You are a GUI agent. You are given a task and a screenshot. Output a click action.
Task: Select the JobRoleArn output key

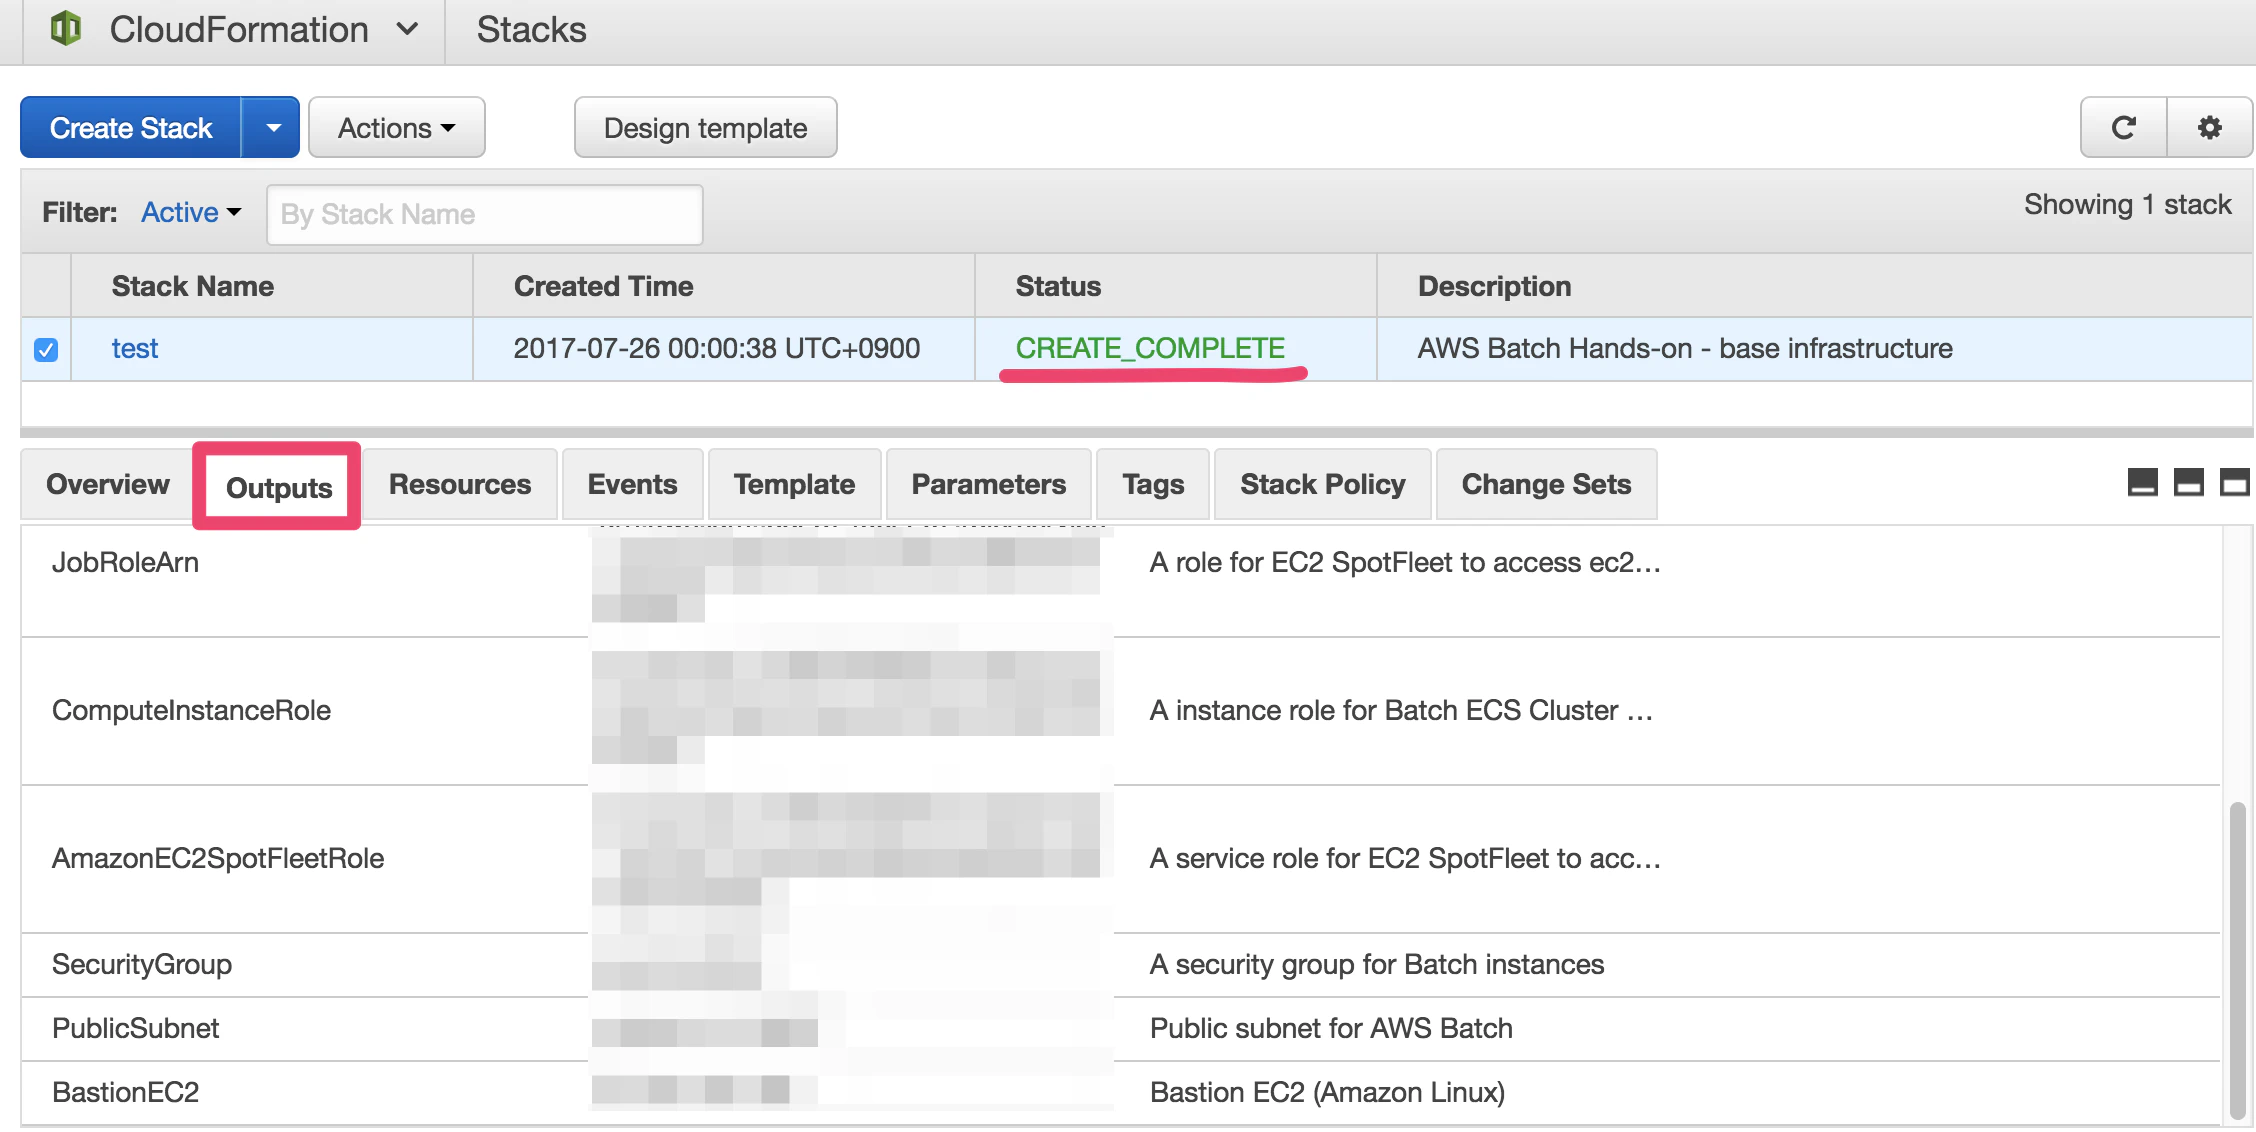(125, 562)
